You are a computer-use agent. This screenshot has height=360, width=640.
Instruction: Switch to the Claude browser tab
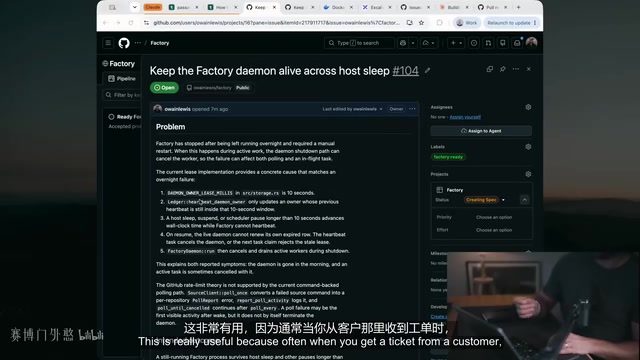[x=153, y=7]
